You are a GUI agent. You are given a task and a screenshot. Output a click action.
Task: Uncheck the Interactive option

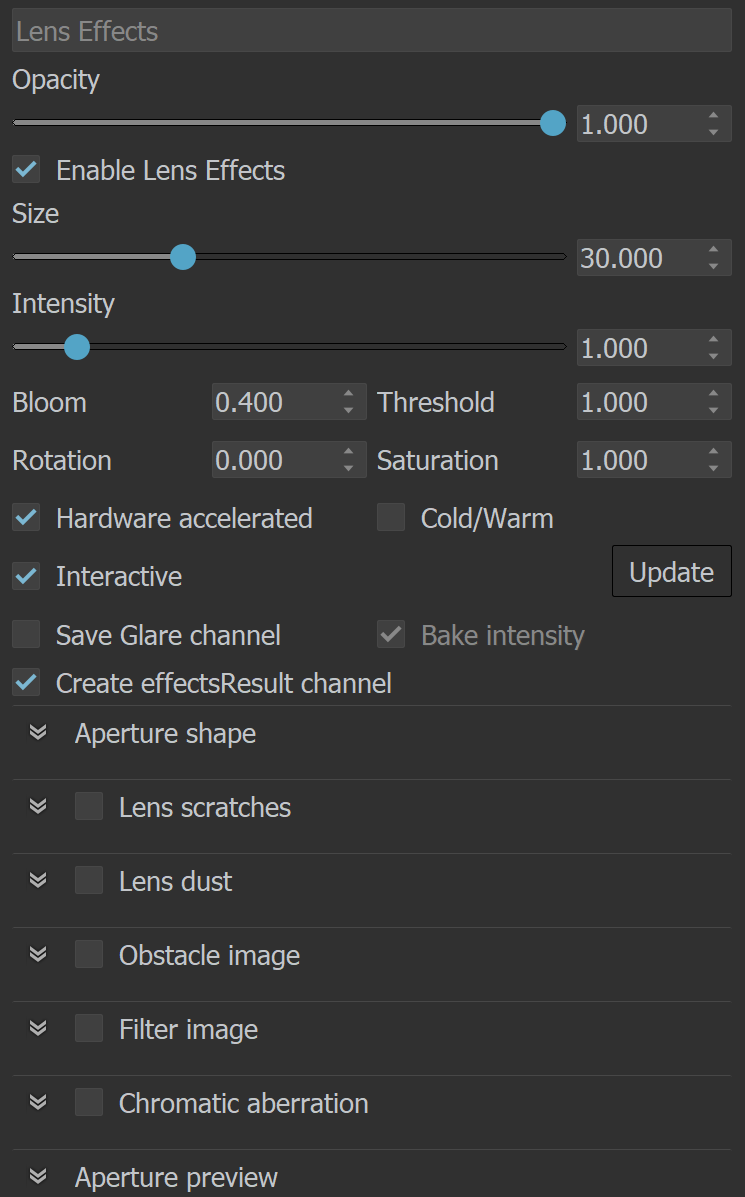(26, 576)
